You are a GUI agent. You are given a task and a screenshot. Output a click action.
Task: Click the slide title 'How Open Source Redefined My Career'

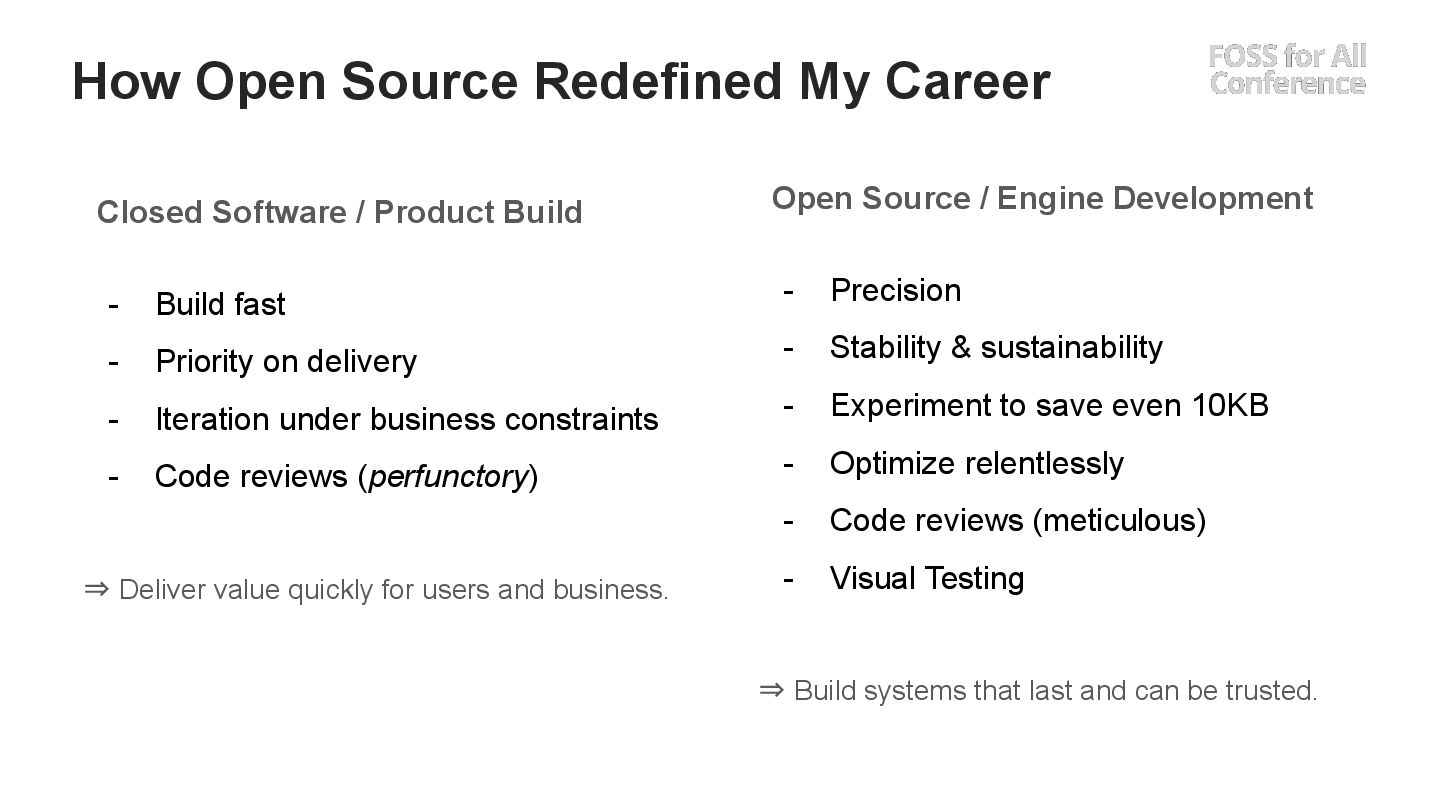[561, 82]
